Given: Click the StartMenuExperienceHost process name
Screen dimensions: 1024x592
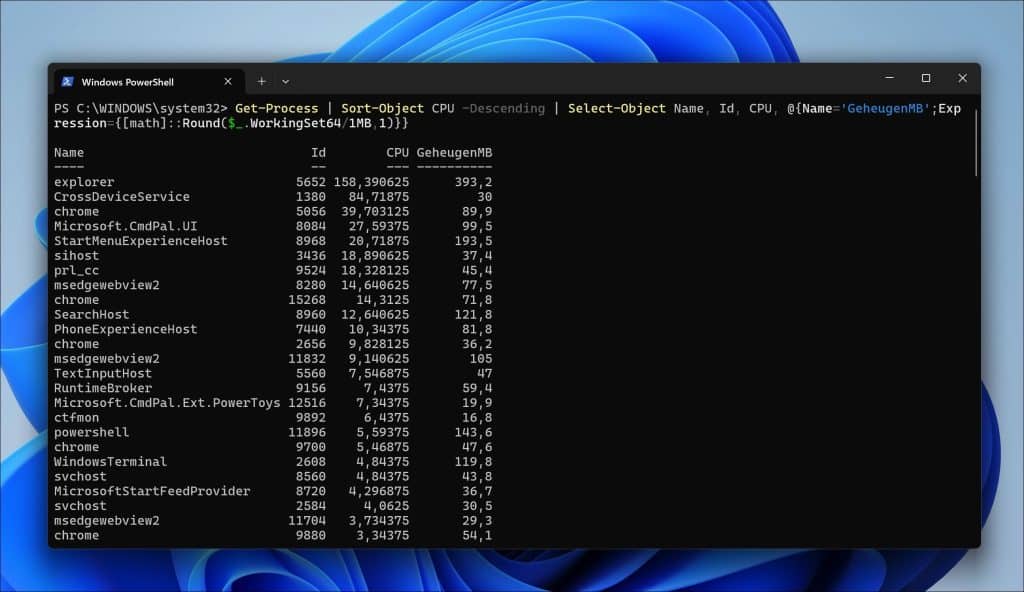Looking at the screenshot, I should click(x=140, y=241).
